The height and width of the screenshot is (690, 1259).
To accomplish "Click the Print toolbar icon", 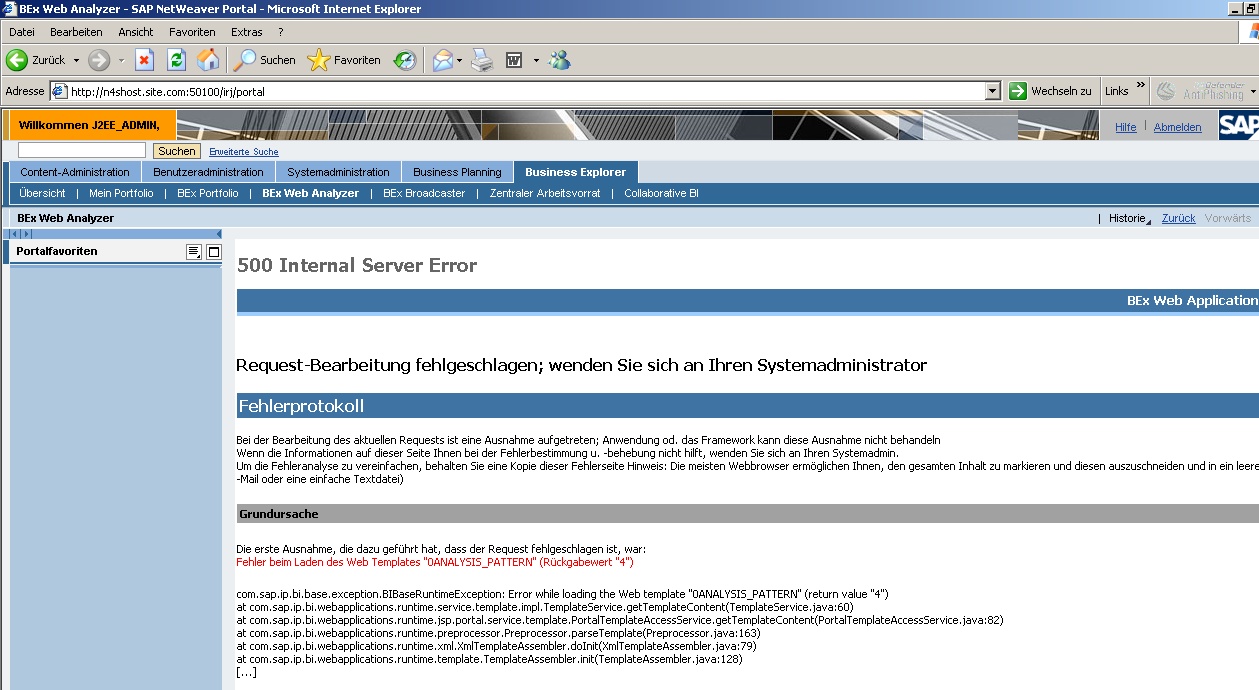I will coord(482,60).
